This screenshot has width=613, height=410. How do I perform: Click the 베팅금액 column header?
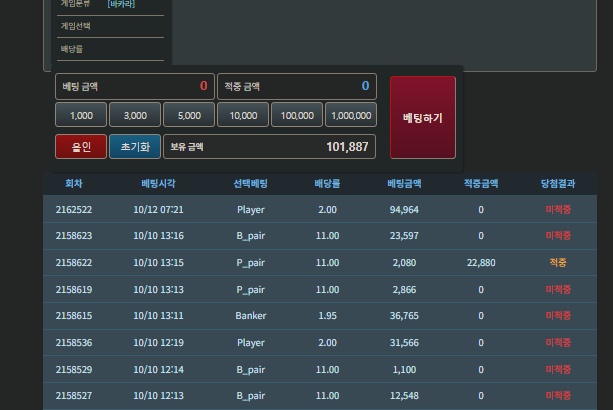(x=404, y=183)
